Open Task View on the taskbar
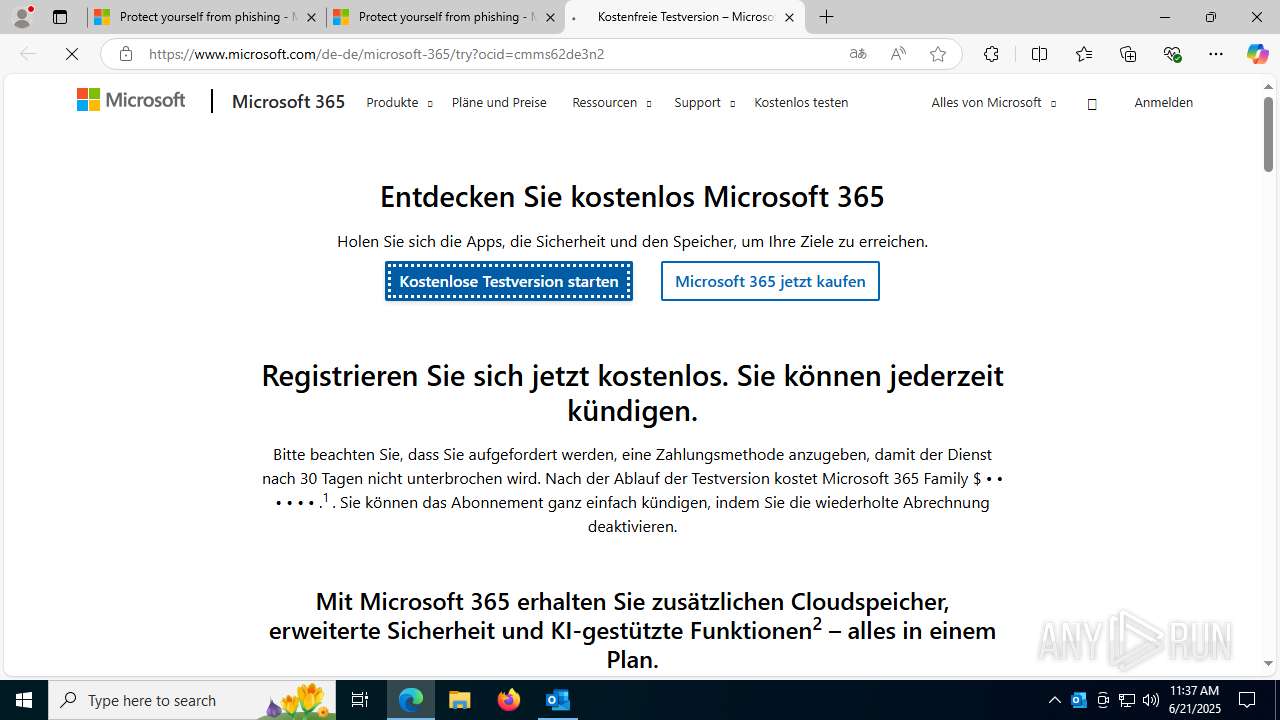The height and width of the screenshot is (720, 1280). tap(360, 700)
